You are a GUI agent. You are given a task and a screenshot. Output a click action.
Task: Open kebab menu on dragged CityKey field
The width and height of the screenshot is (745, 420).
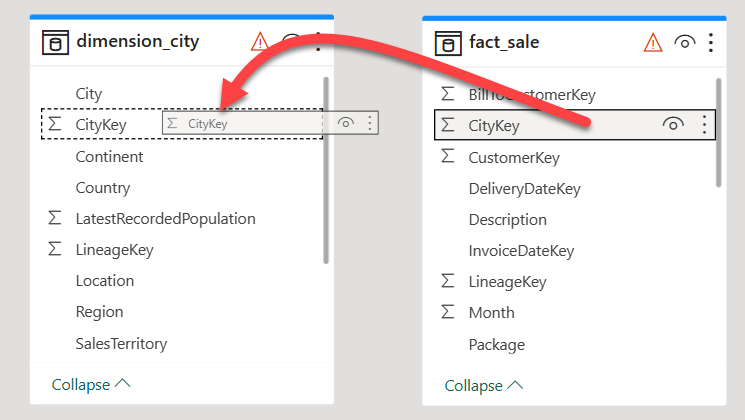(x=370, y=123)
